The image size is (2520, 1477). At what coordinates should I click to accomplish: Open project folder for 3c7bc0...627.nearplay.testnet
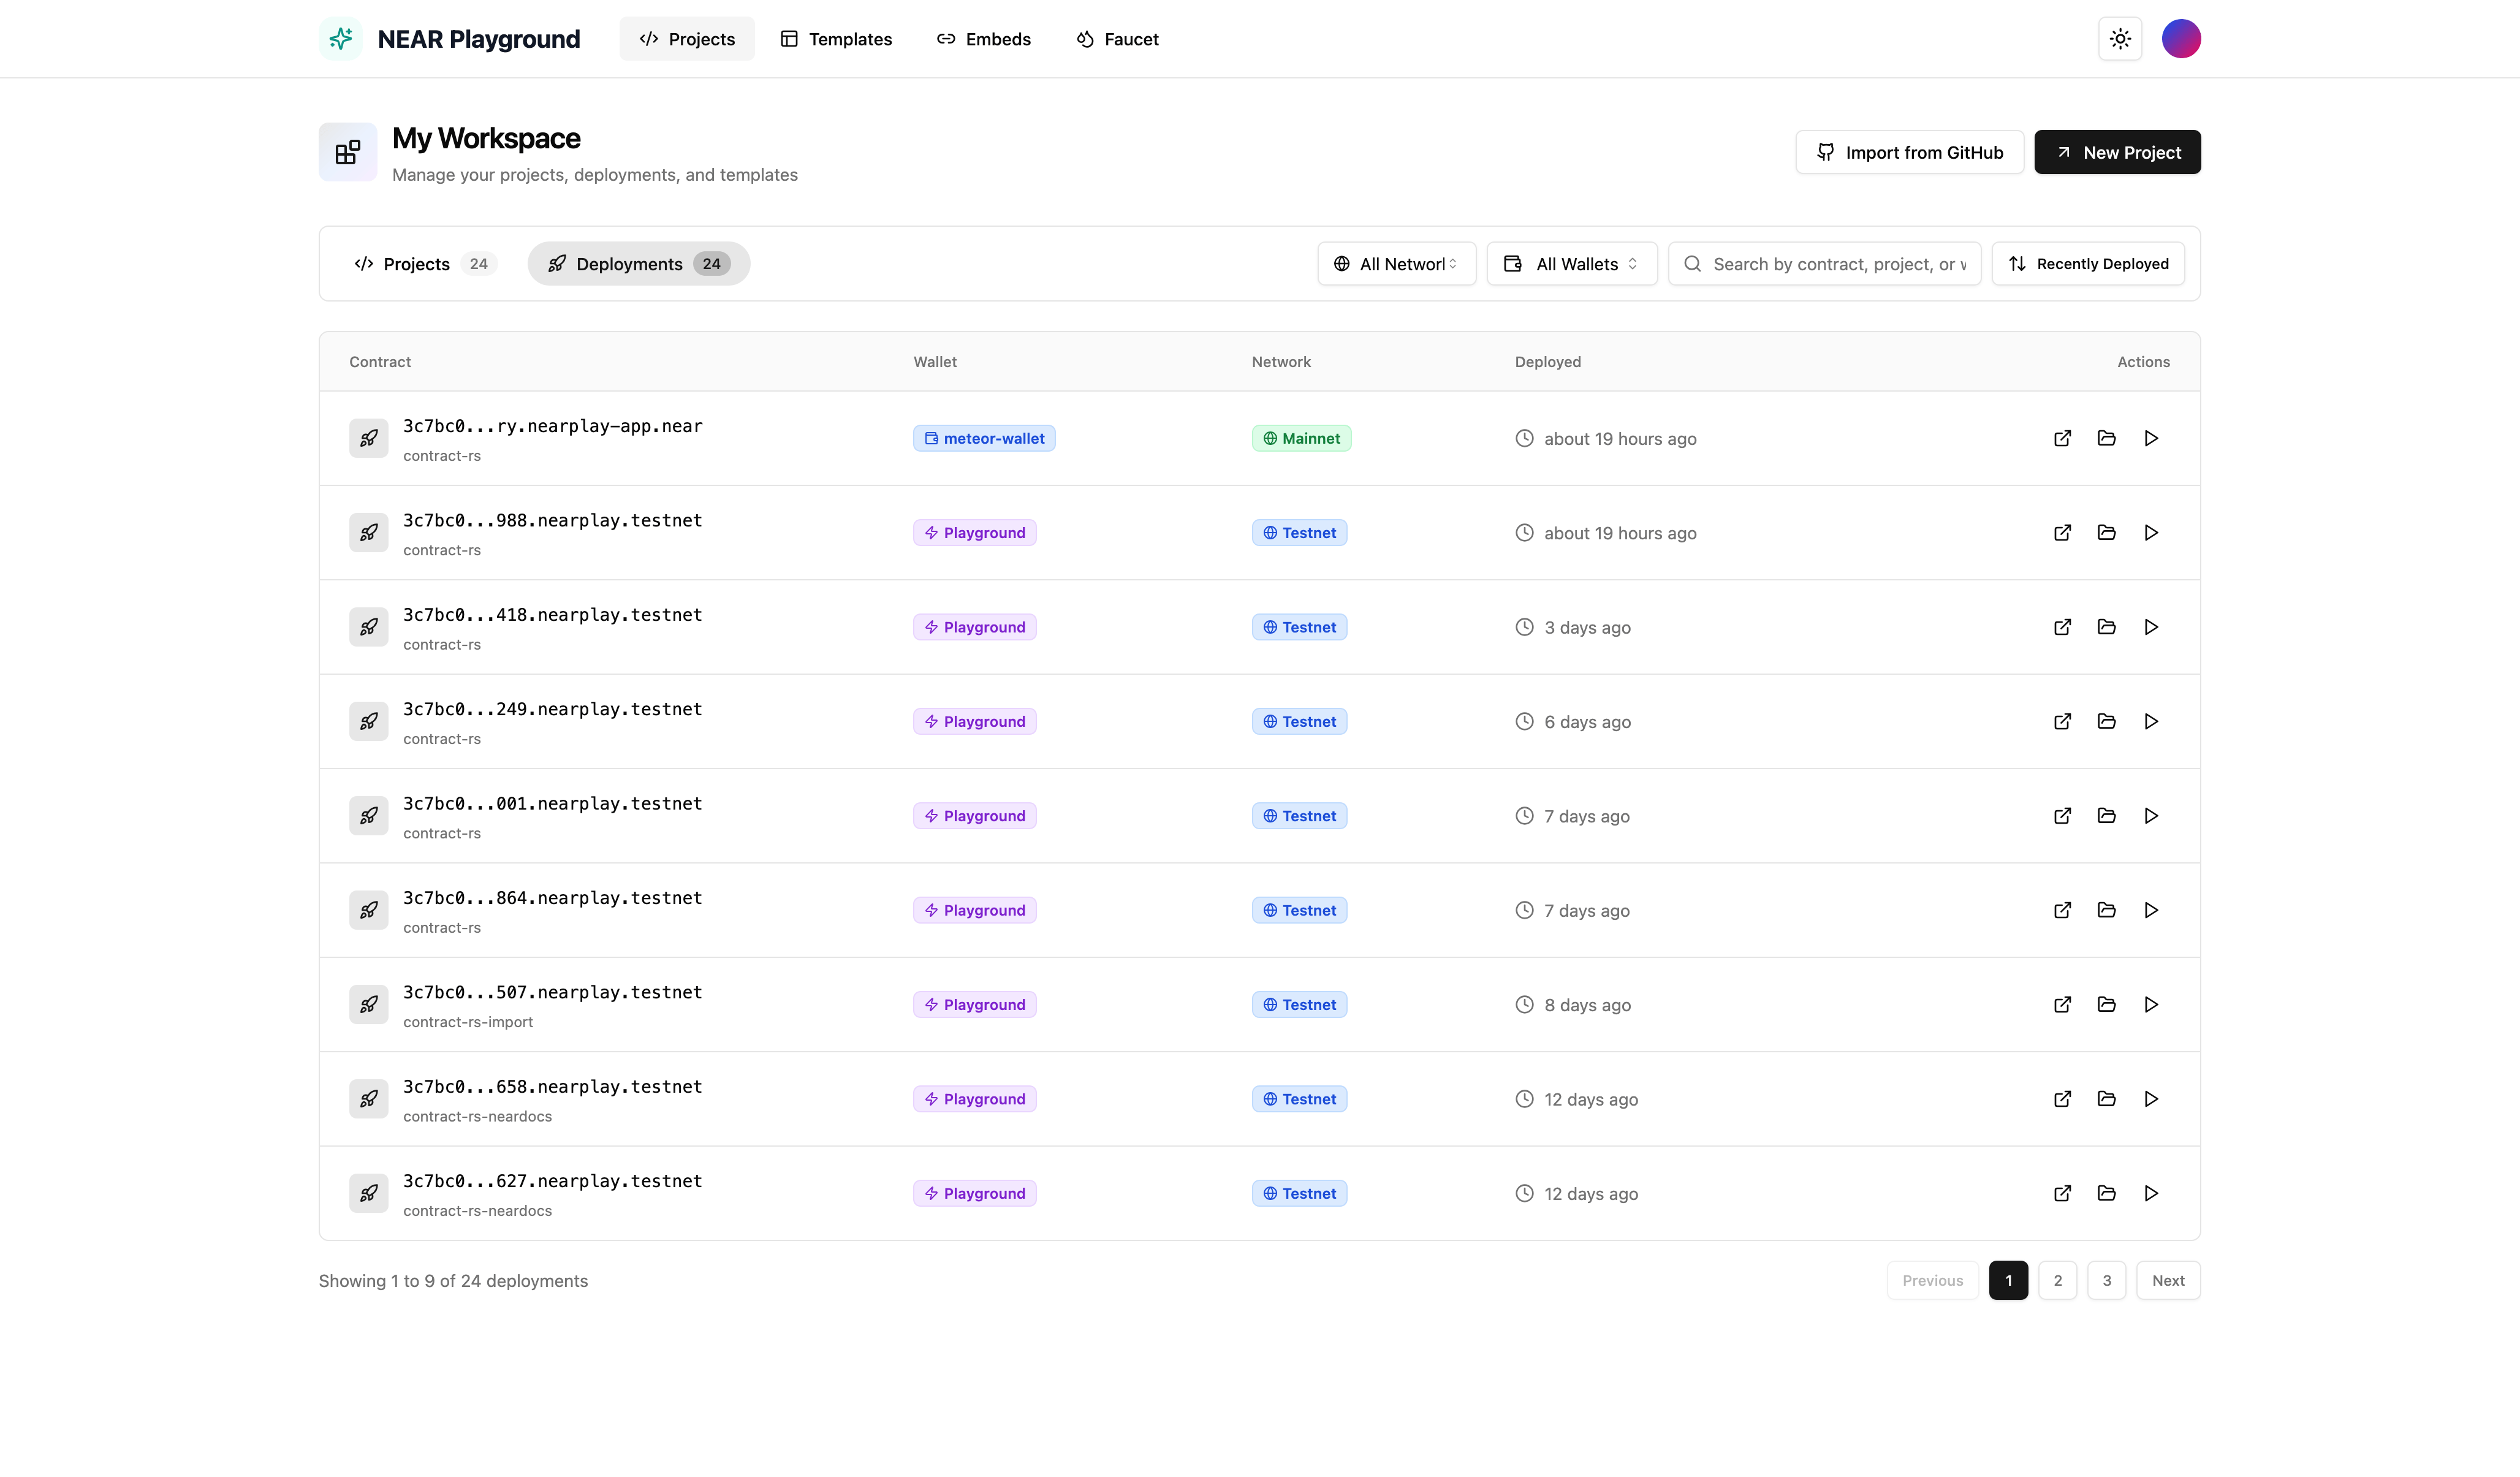[2106, 1193]
